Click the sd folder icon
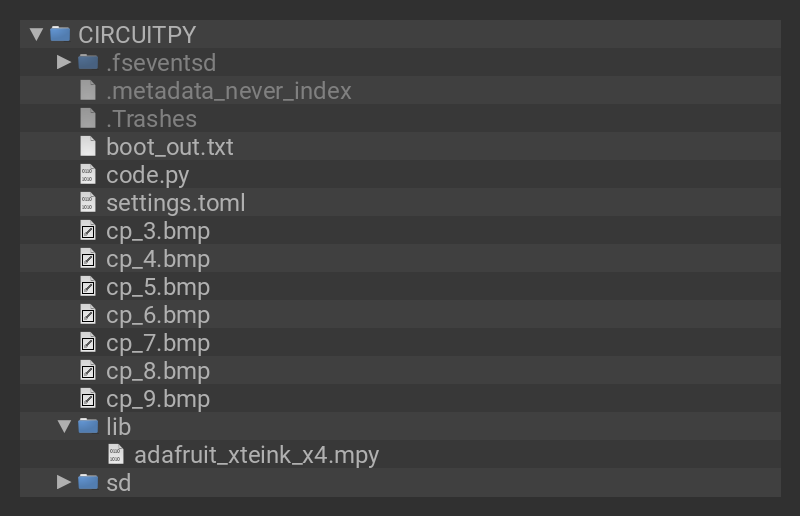 point(88,482)
